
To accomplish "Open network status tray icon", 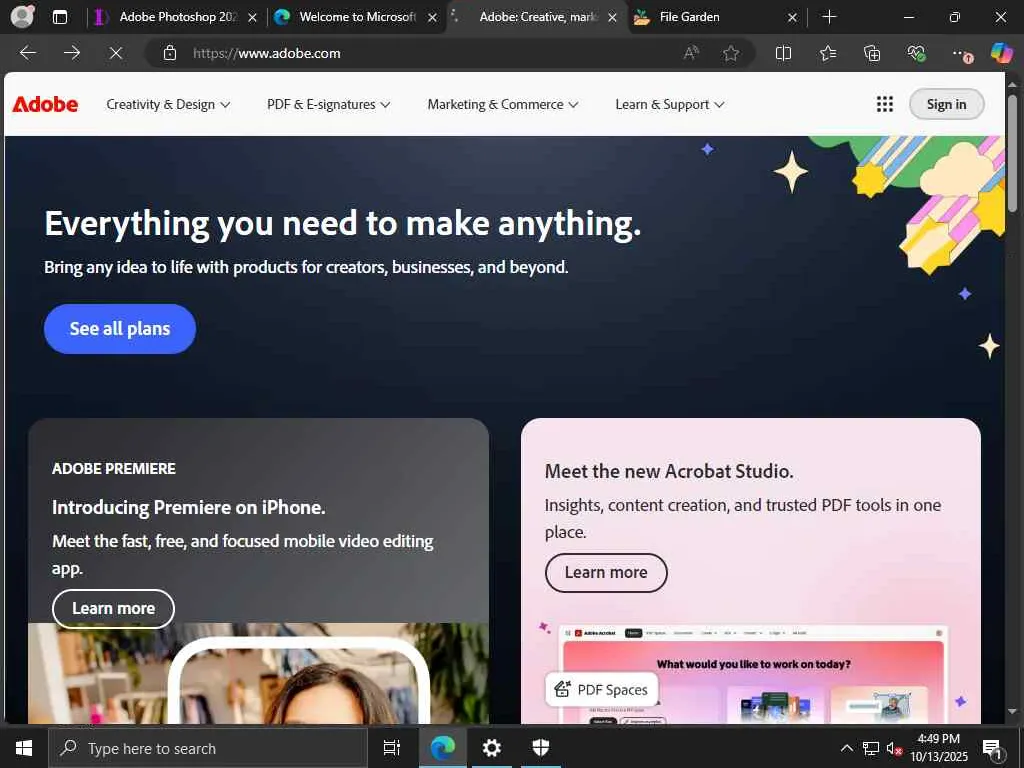I will (x=871, y=748).
